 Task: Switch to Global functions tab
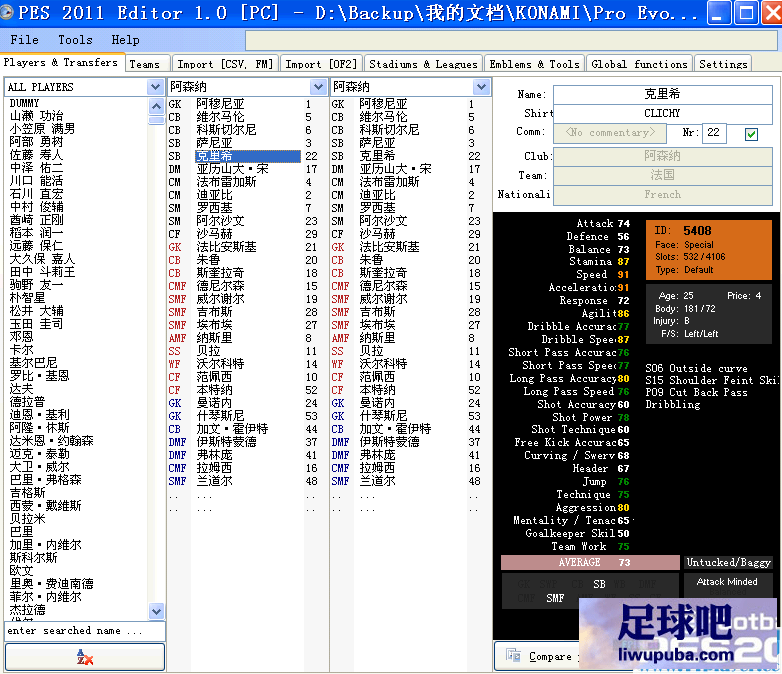(639, 64)
